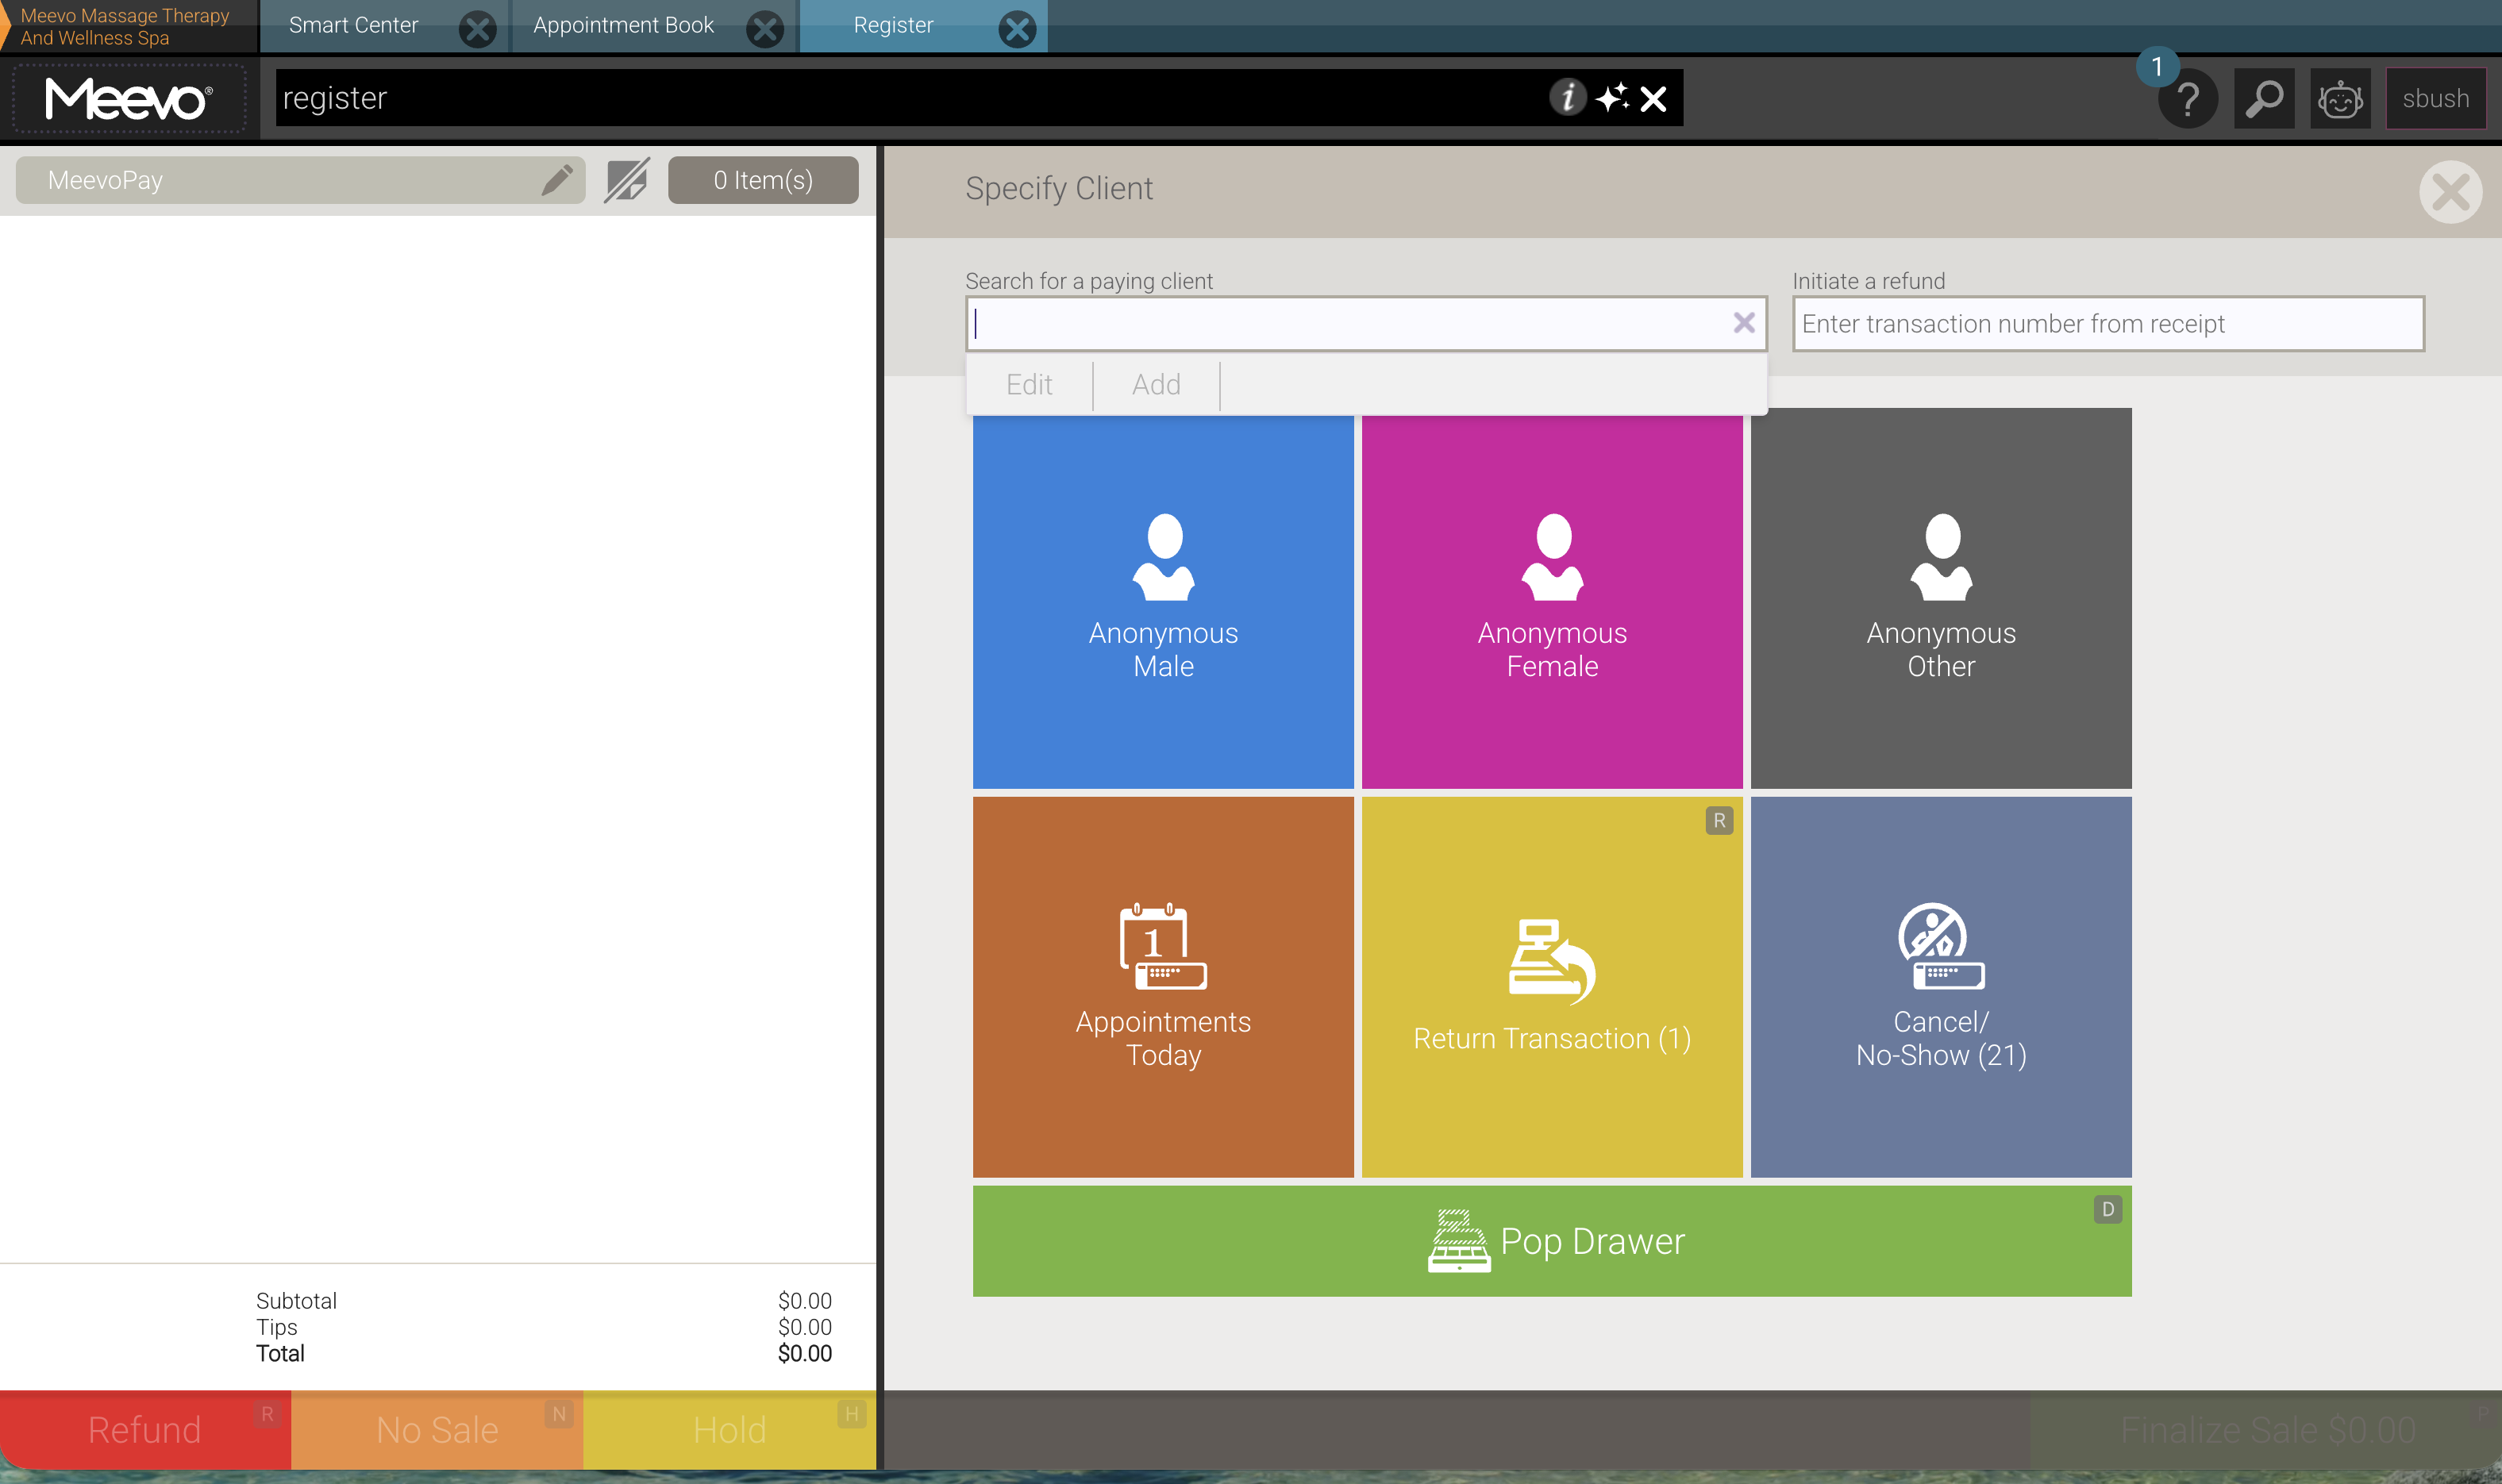Screen dimensions: 2502x1484
Task: Select the Anonymous Male tile
Action: pos(1163,602)
